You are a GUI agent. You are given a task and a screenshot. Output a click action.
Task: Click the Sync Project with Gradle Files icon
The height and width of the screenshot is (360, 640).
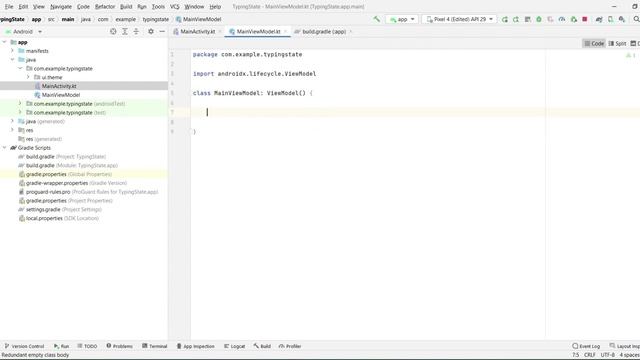[599, 19]
